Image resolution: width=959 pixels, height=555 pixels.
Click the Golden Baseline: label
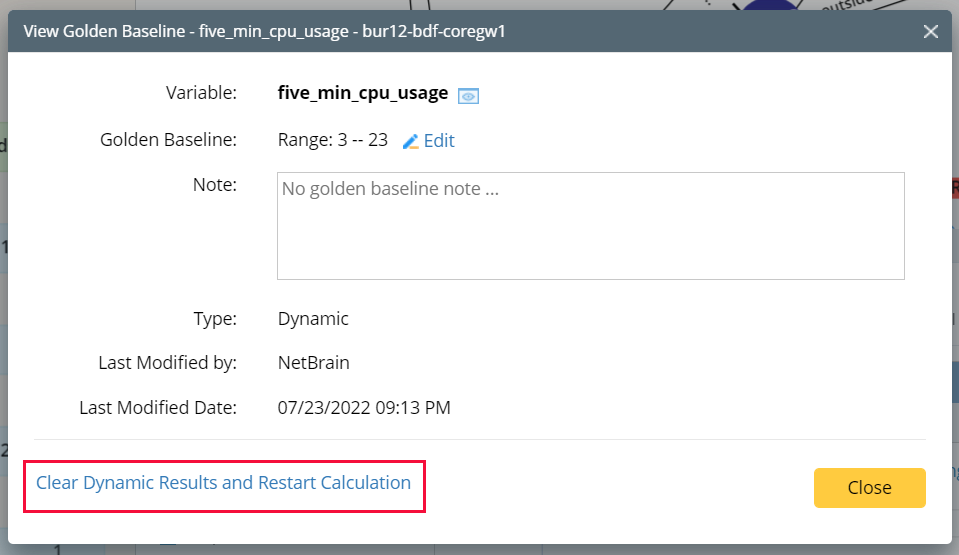168,140
